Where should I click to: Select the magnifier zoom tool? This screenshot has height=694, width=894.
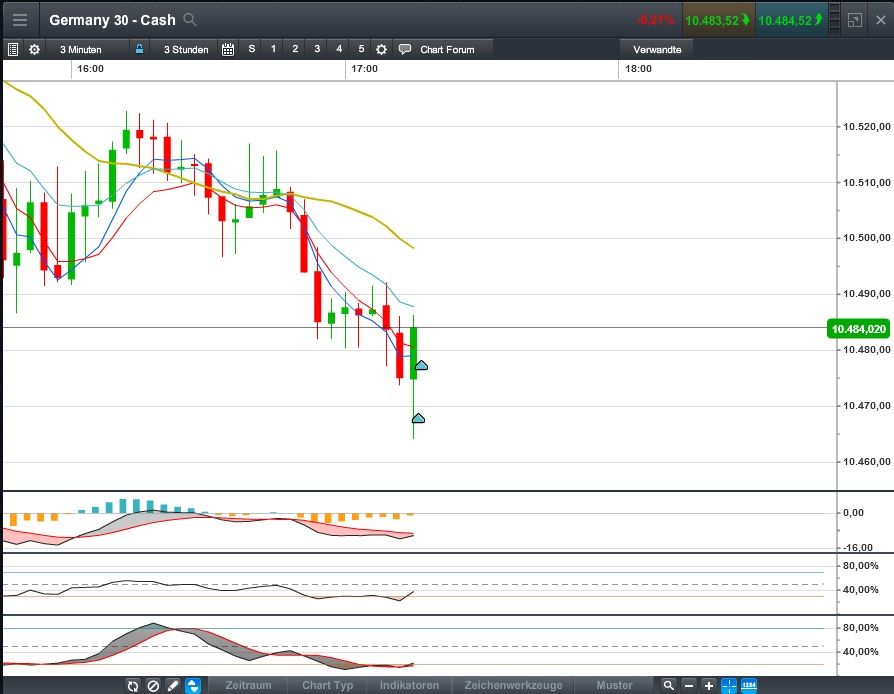pos(668,686)
